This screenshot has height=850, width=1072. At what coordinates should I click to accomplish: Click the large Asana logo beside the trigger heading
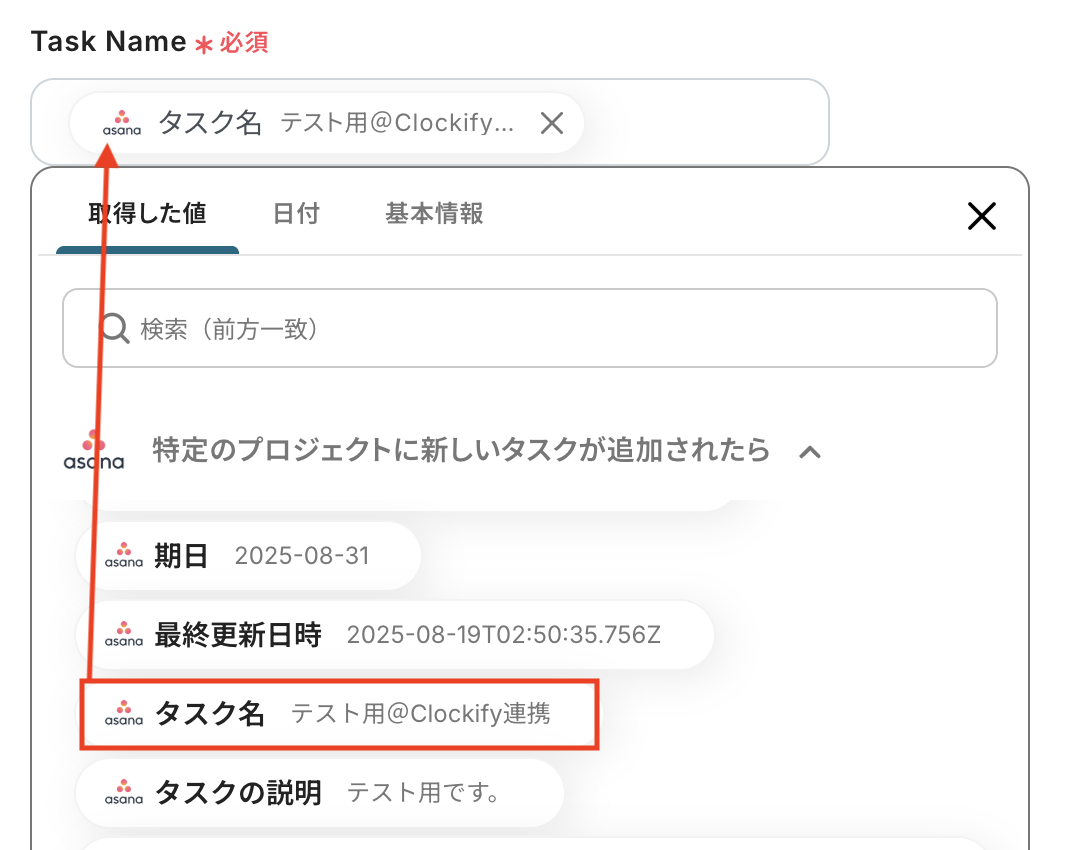(93, 451)
